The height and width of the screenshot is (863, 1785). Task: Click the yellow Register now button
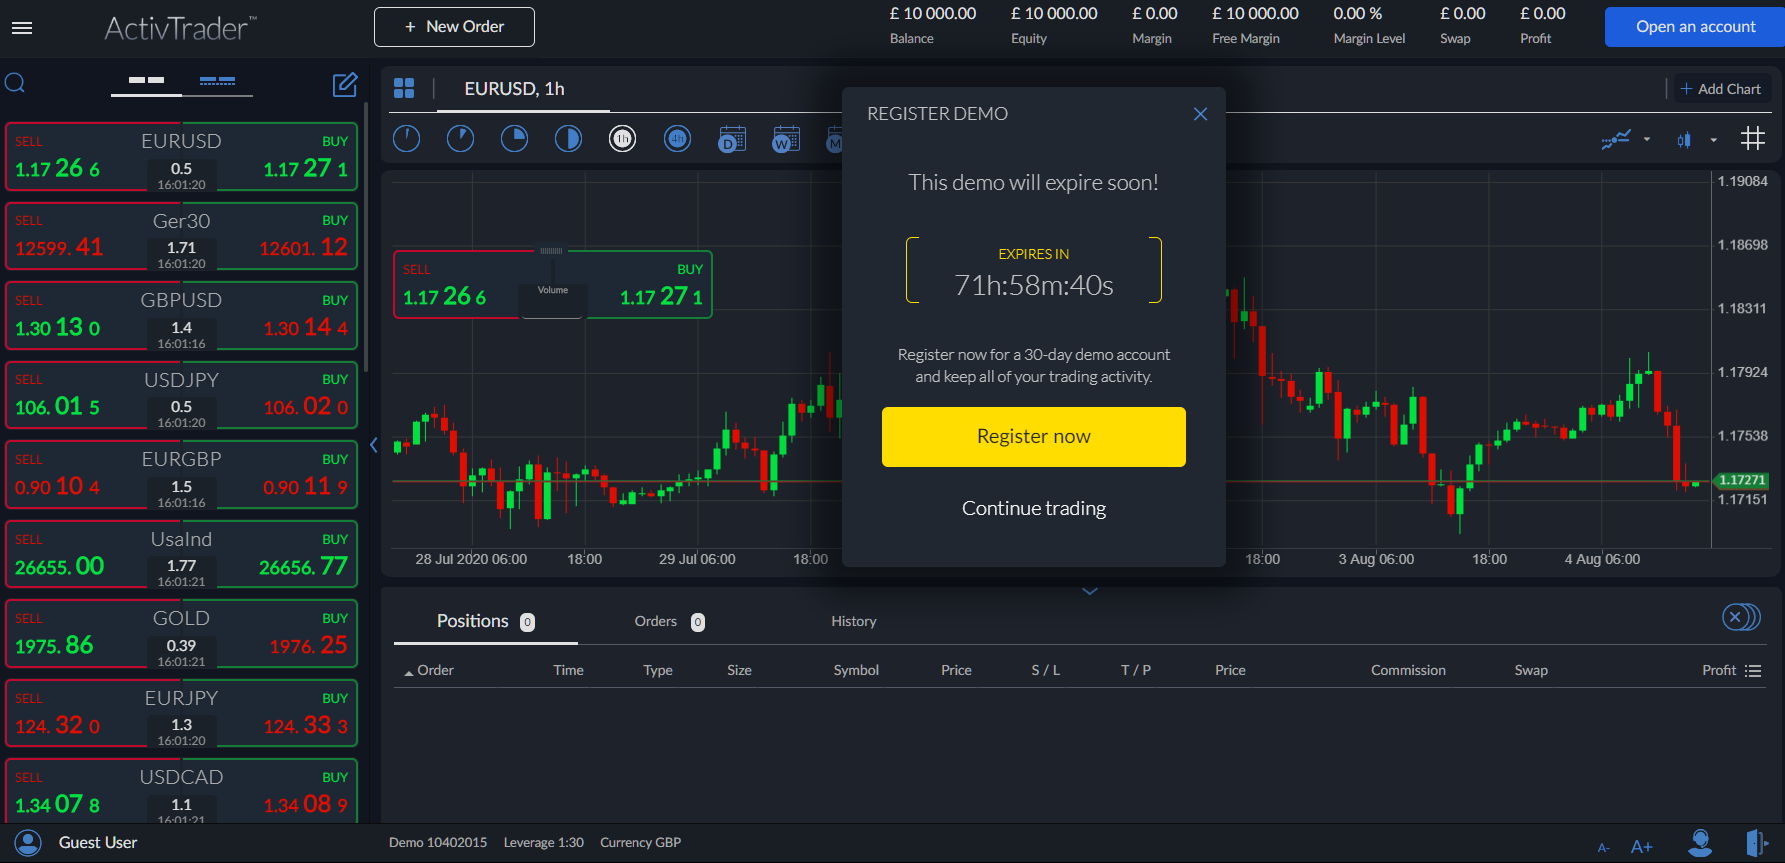1033,437
